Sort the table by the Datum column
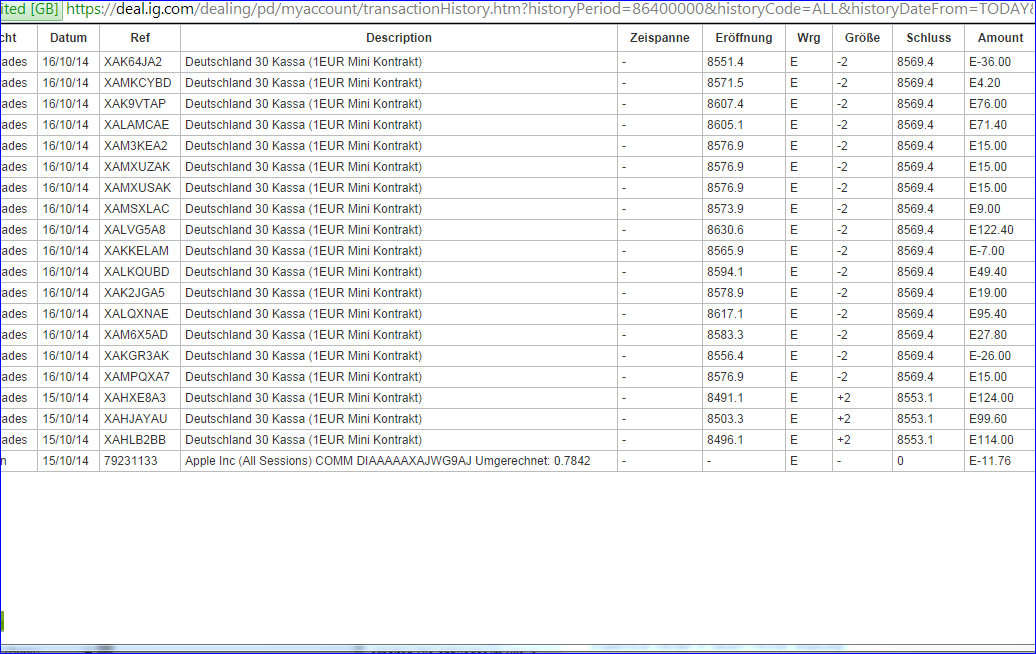The width and height of the screenshot is (1036, 654). [x=68, y=37]
